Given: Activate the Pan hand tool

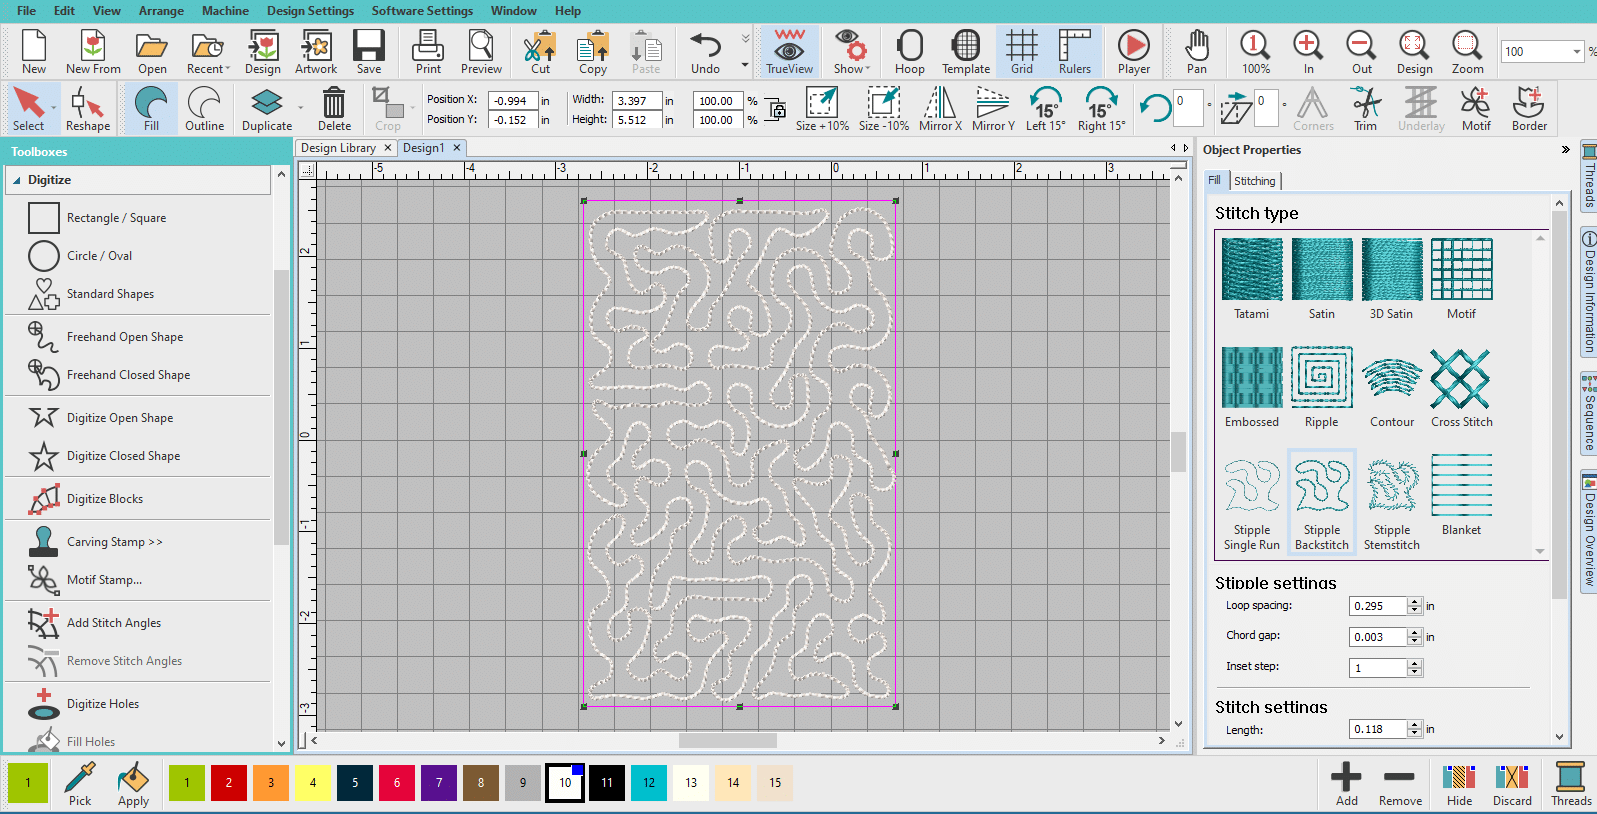Looking at the screenshot, I should click(x=1197, y=51).
